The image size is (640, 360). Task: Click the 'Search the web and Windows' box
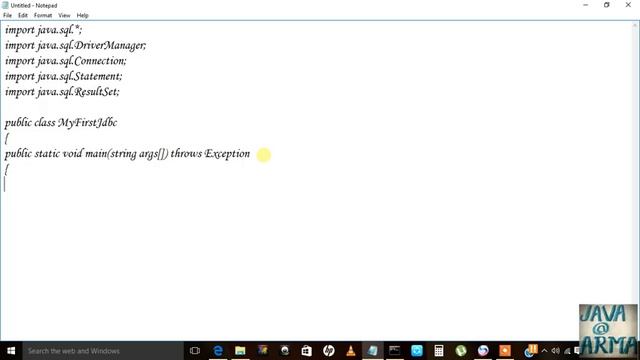tap(103, 351)
